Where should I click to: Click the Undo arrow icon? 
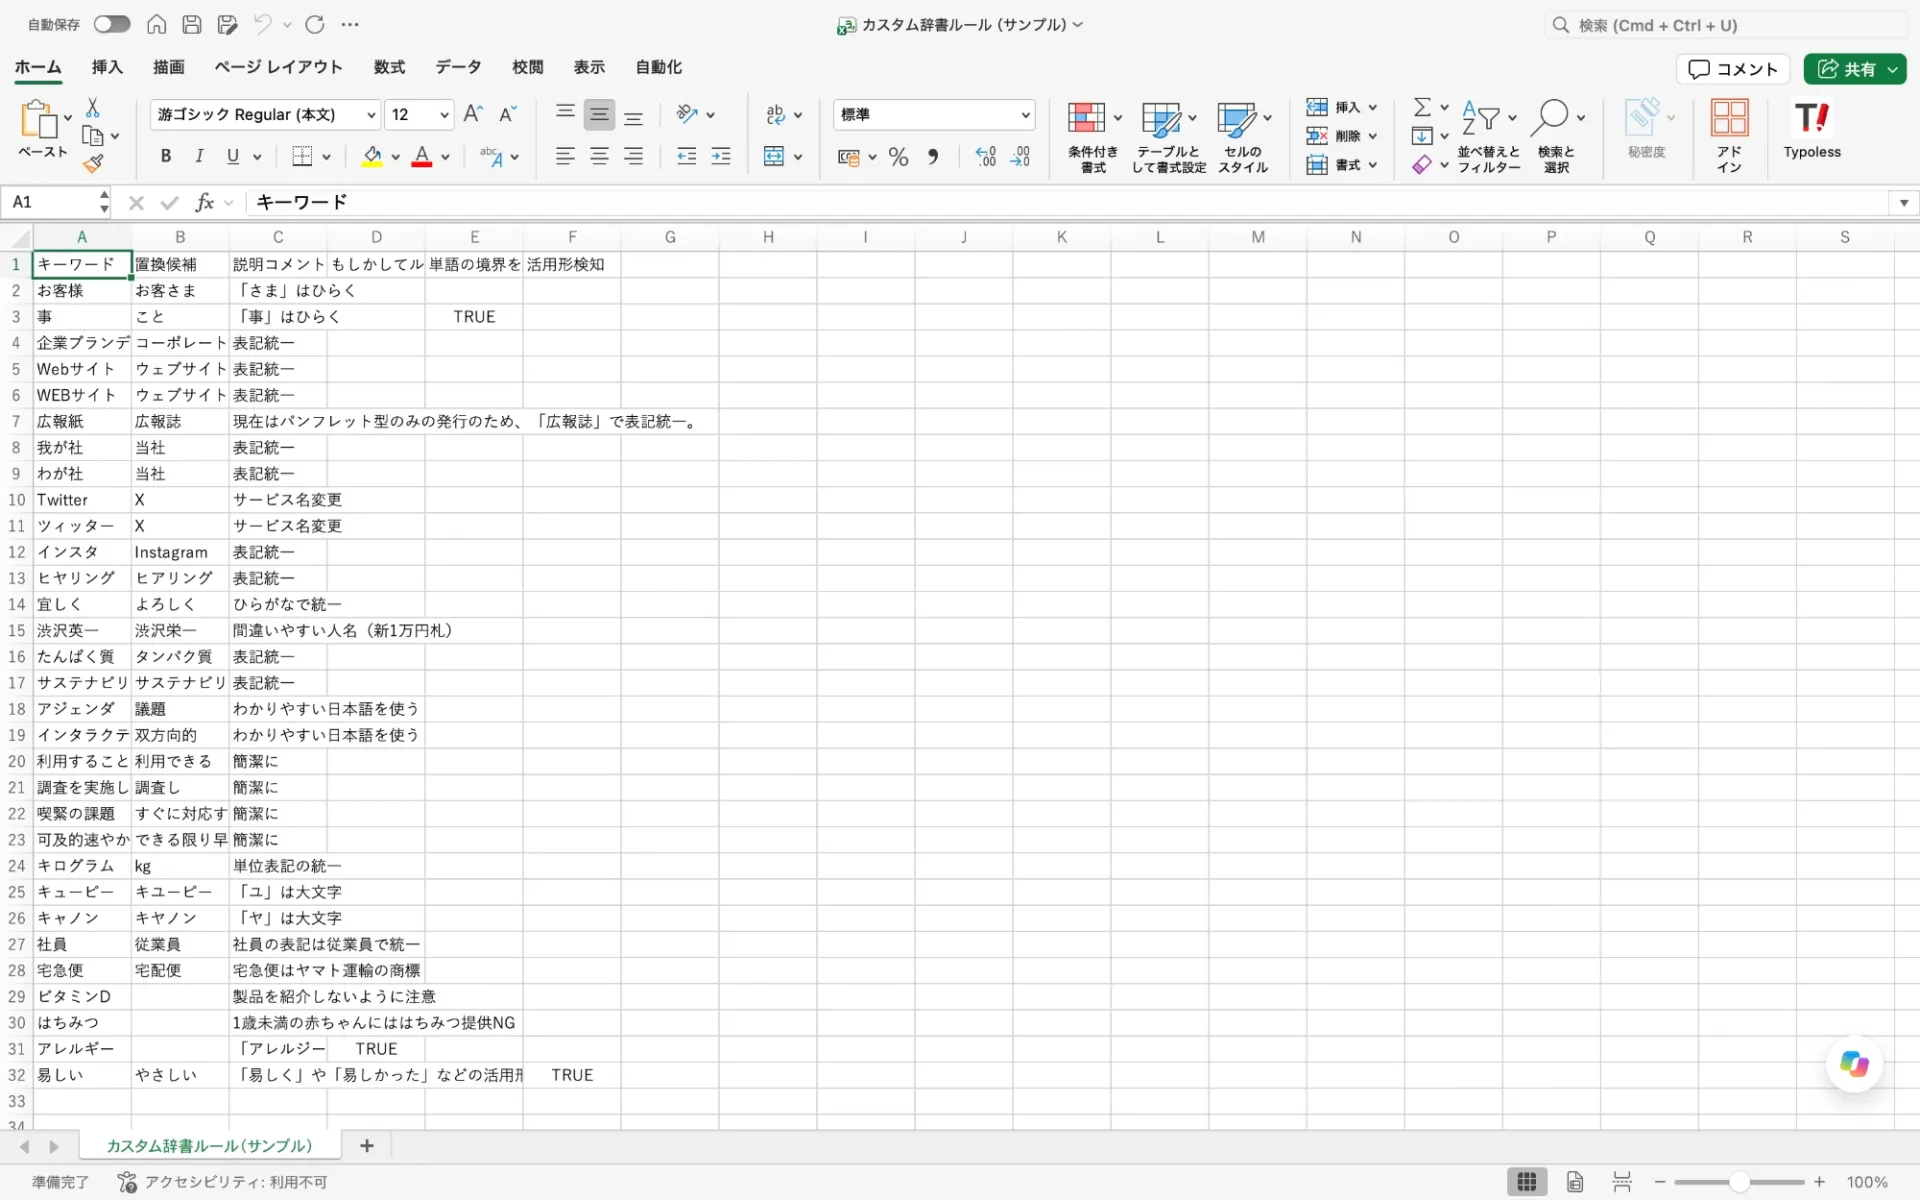click(x=263, y=24)
